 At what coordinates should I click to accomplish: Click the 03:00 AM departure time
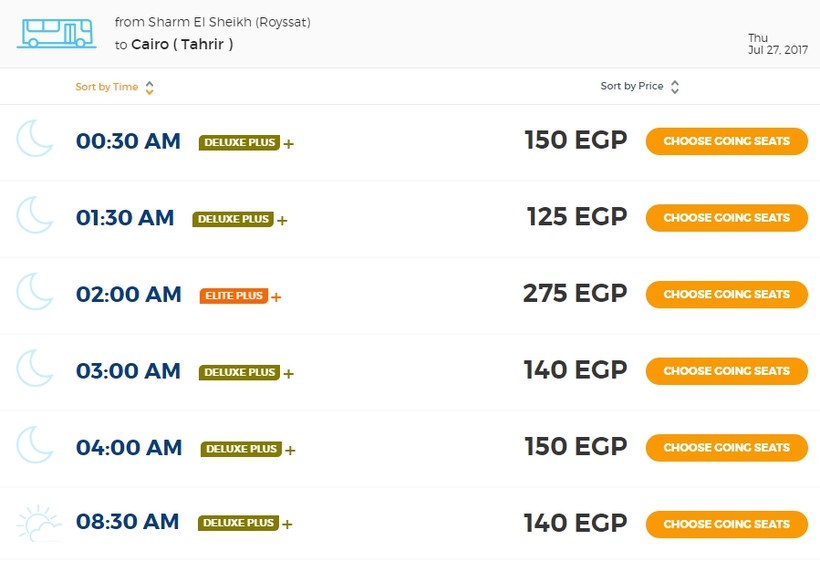(128, 371)
